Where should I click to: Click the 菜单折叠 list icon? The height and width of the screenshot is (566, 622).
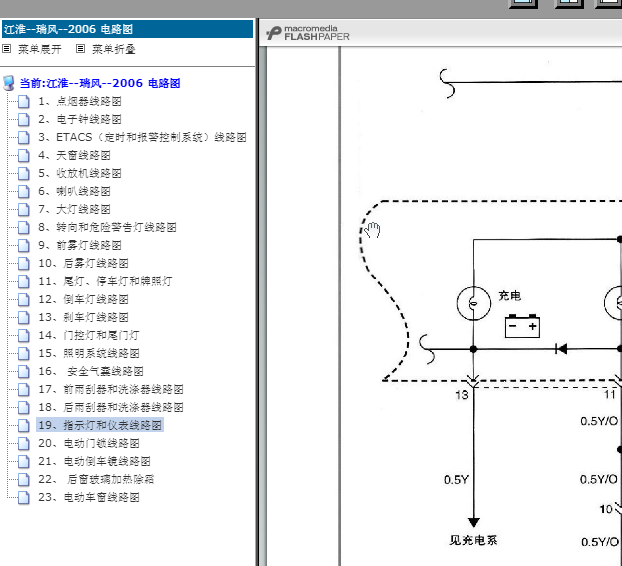(x=81, y=49)
